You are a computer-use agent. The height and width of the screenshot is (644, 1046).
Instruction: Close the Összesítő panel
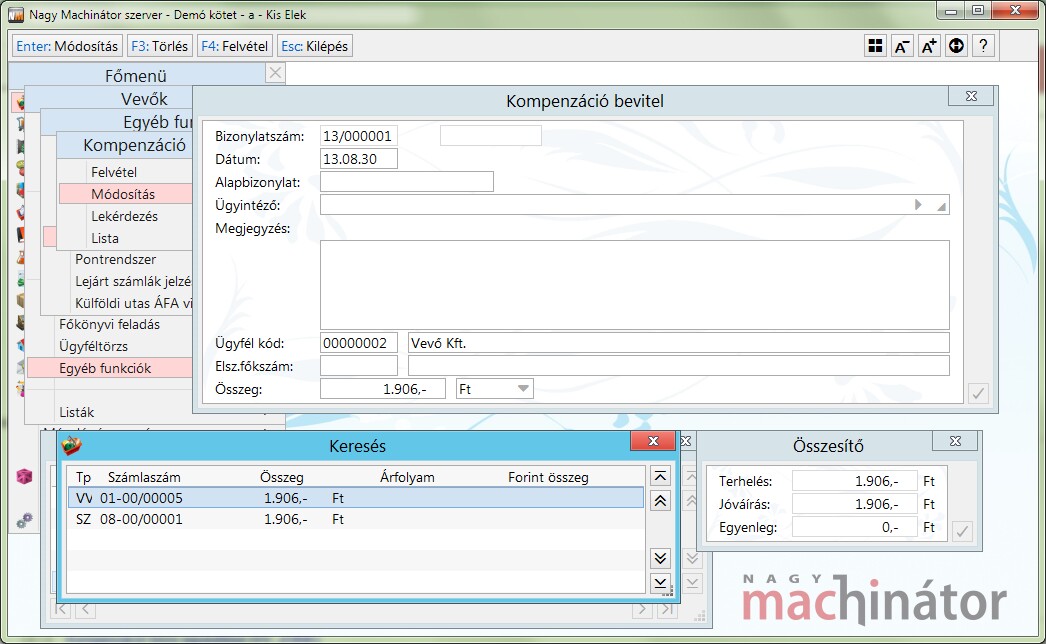tap(955, 440)
